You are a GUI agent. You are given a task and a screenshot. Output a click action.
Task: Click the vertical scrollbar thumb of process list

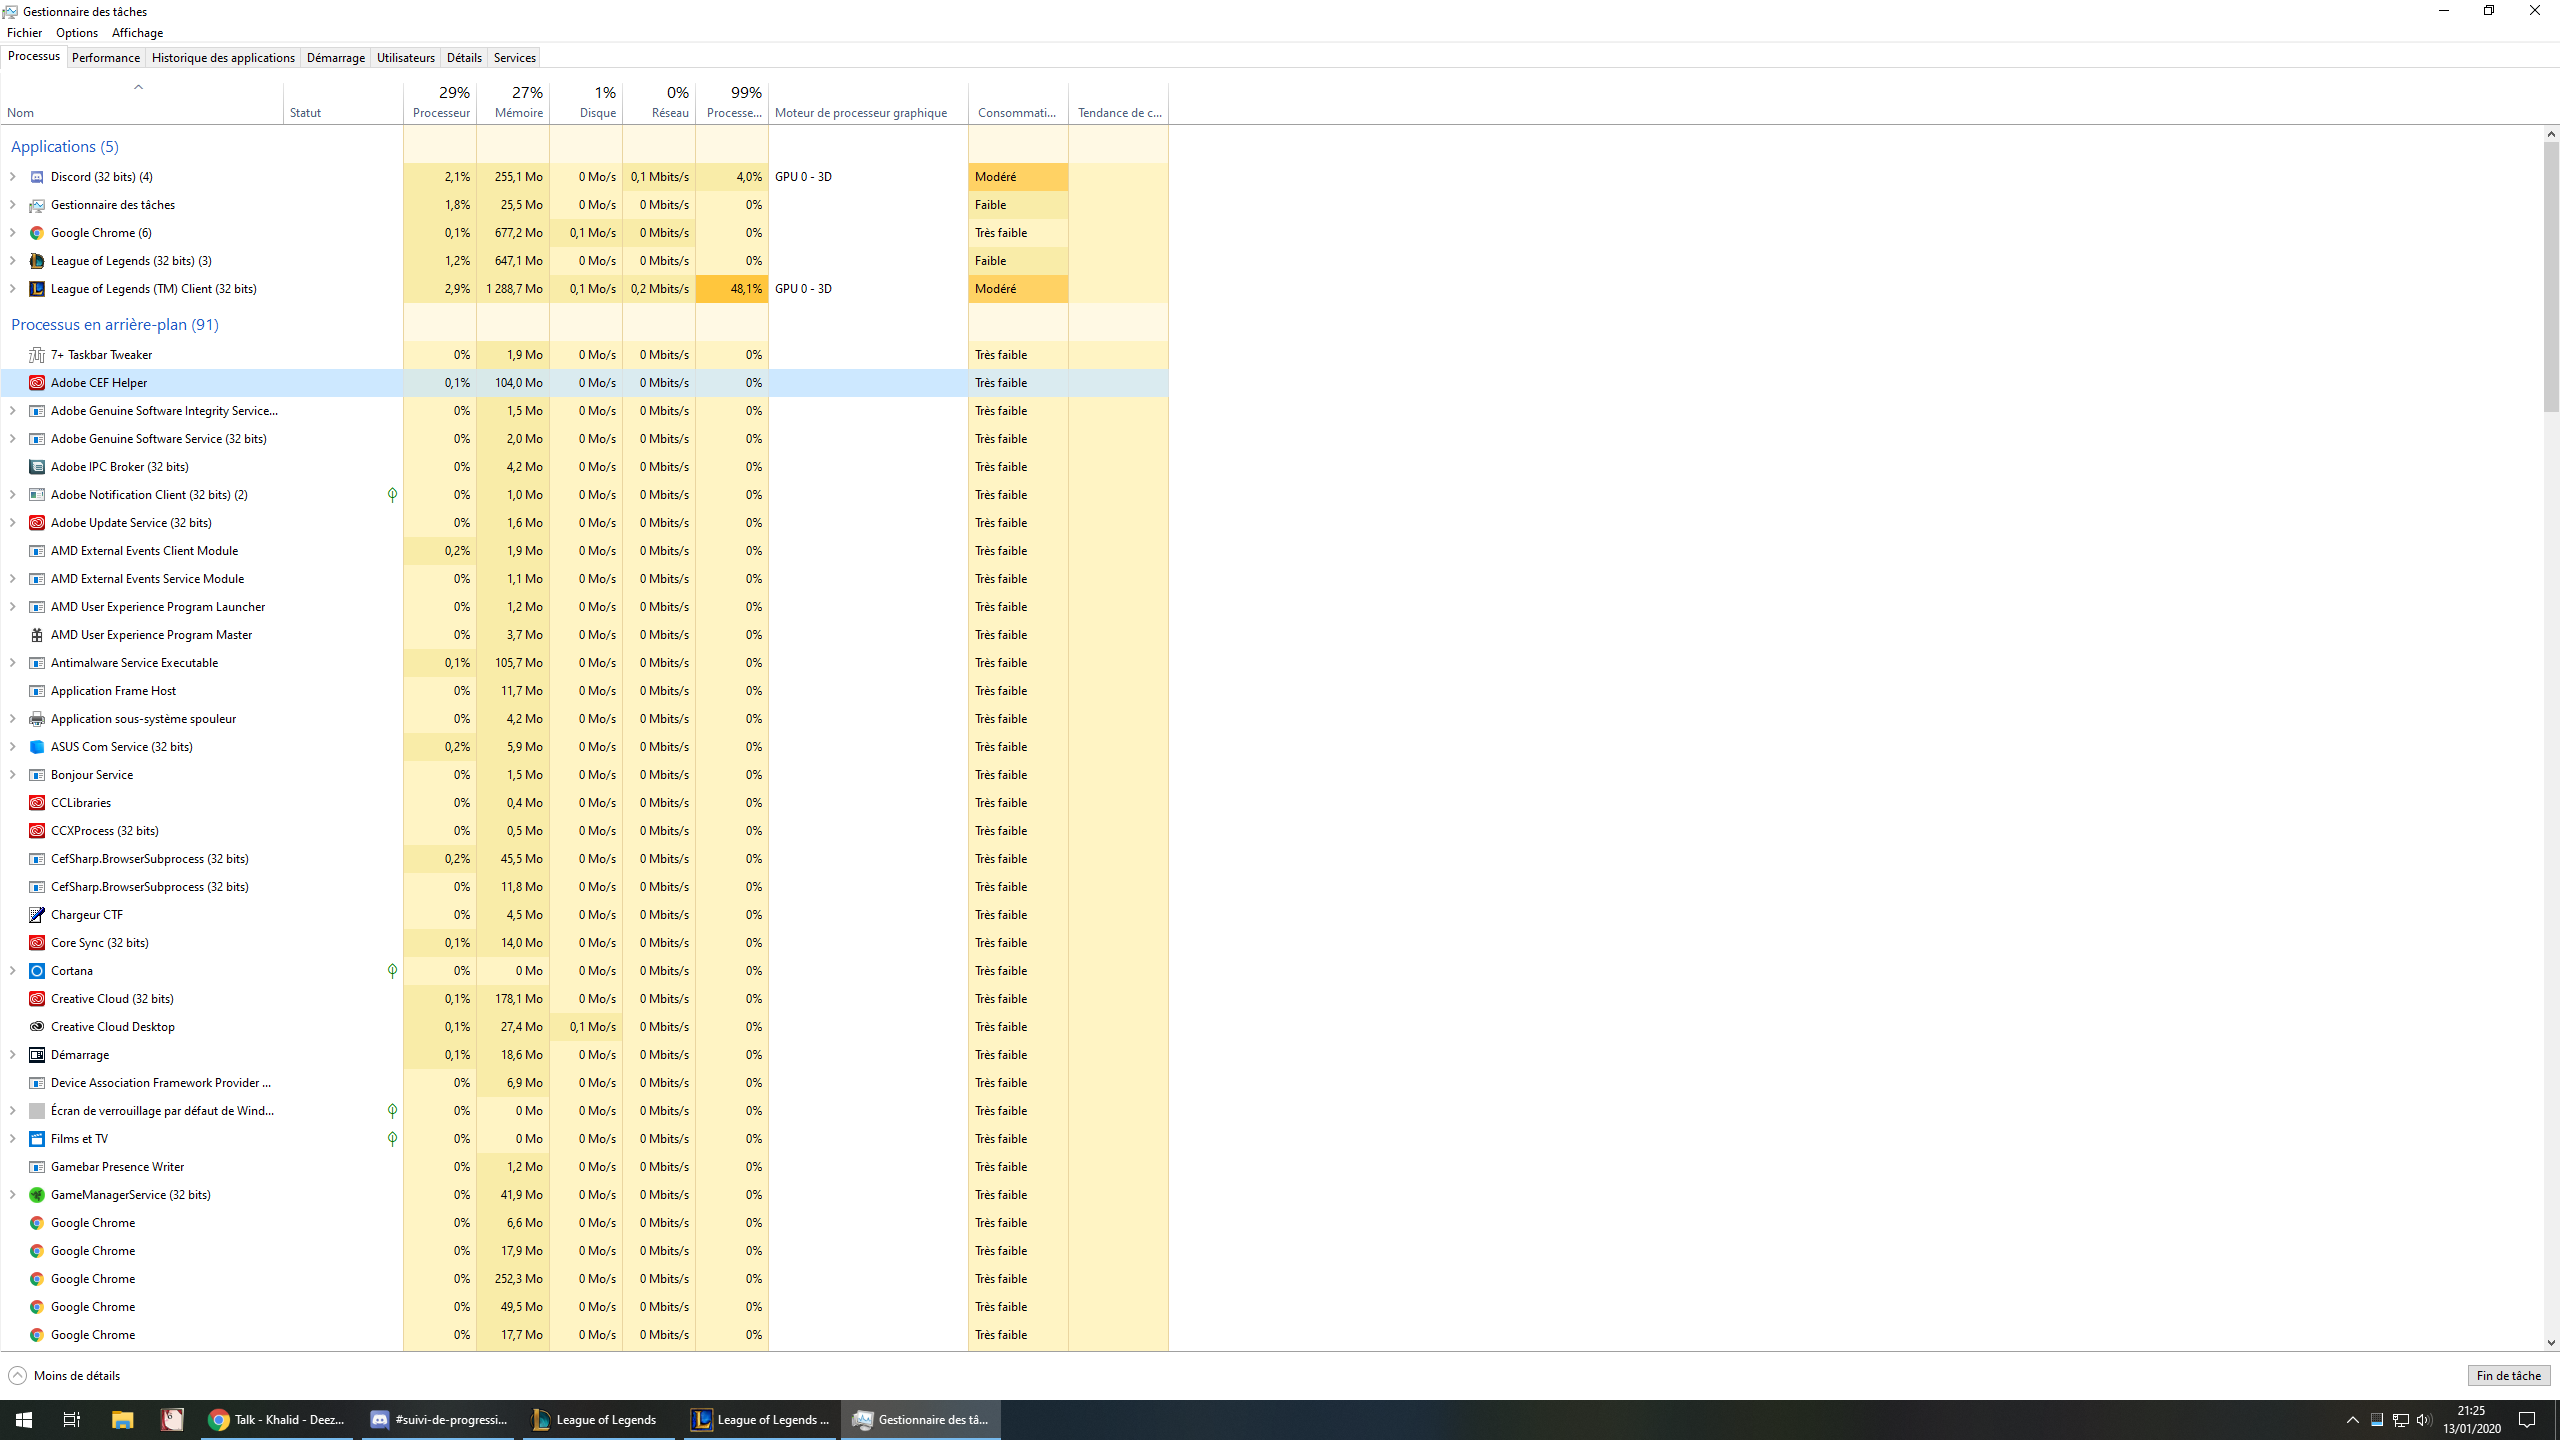(2551, 276)
